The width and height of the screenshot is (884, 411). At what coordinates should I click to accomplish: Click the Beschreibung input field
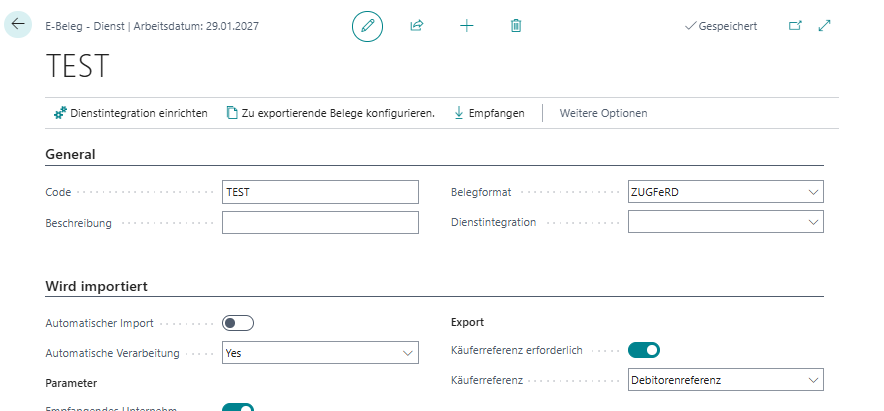(320, 222)
